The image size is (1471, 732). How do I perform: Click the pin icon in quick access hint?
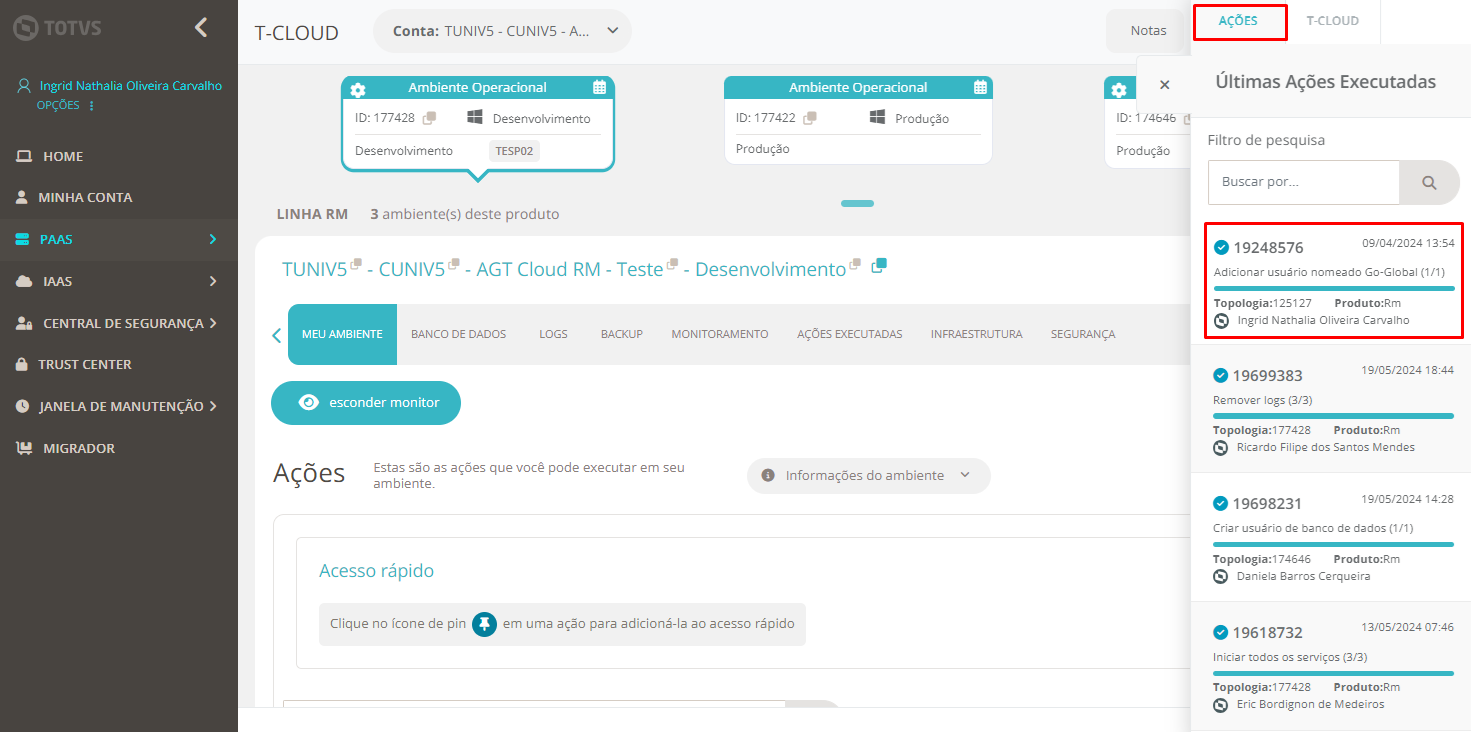click(485, 624)
